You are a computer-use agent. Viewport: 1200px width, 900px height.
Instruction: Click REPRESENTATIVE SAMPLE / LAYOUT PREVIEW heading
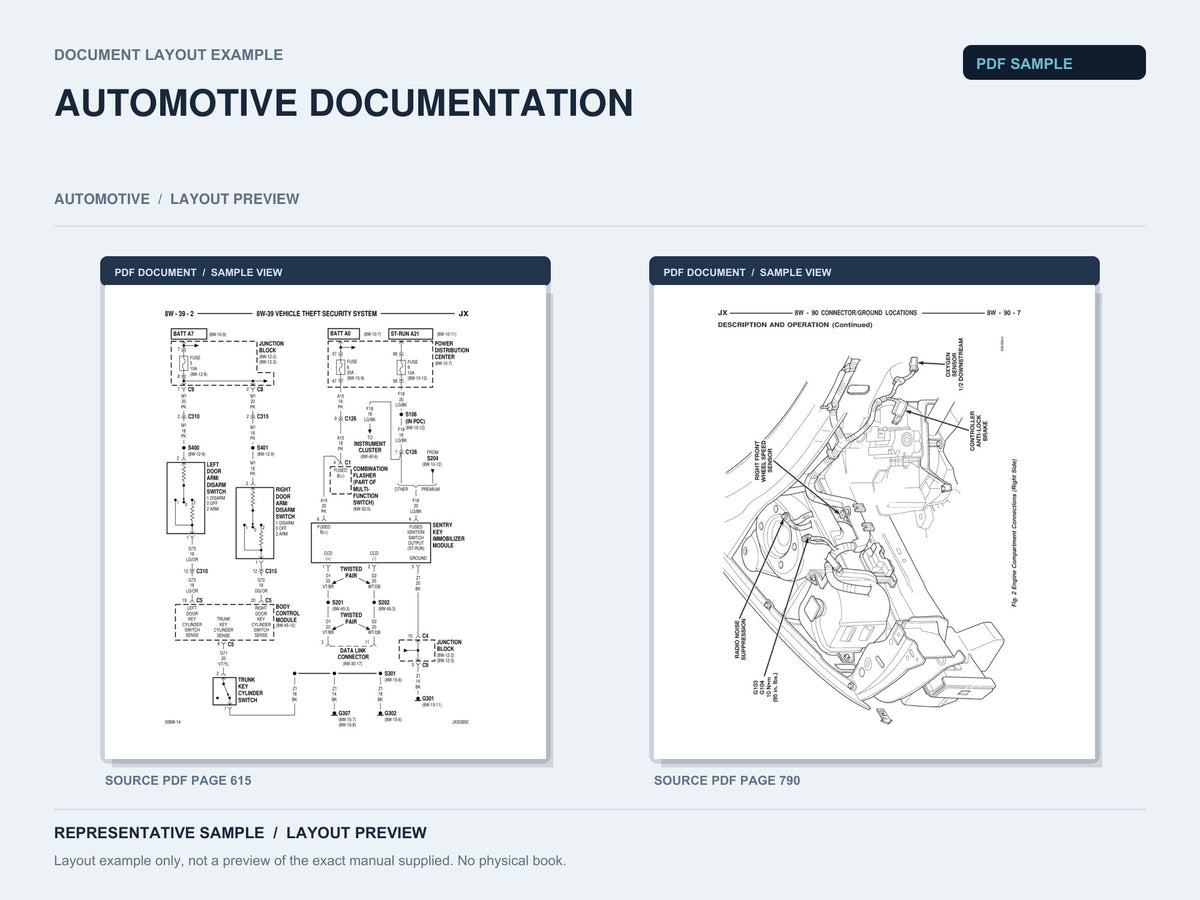coord(240,833)
